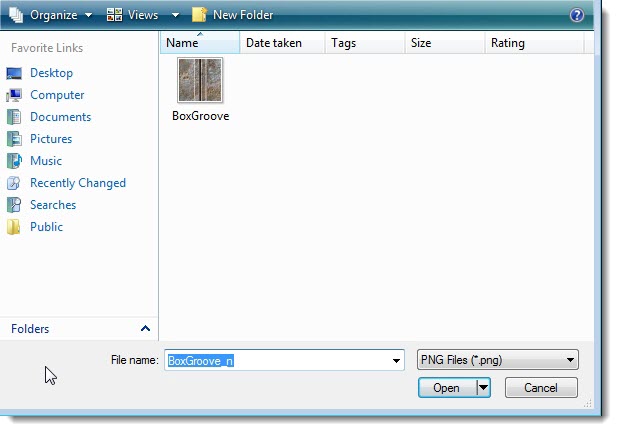Sort by the Tags column

coord(364,43)
